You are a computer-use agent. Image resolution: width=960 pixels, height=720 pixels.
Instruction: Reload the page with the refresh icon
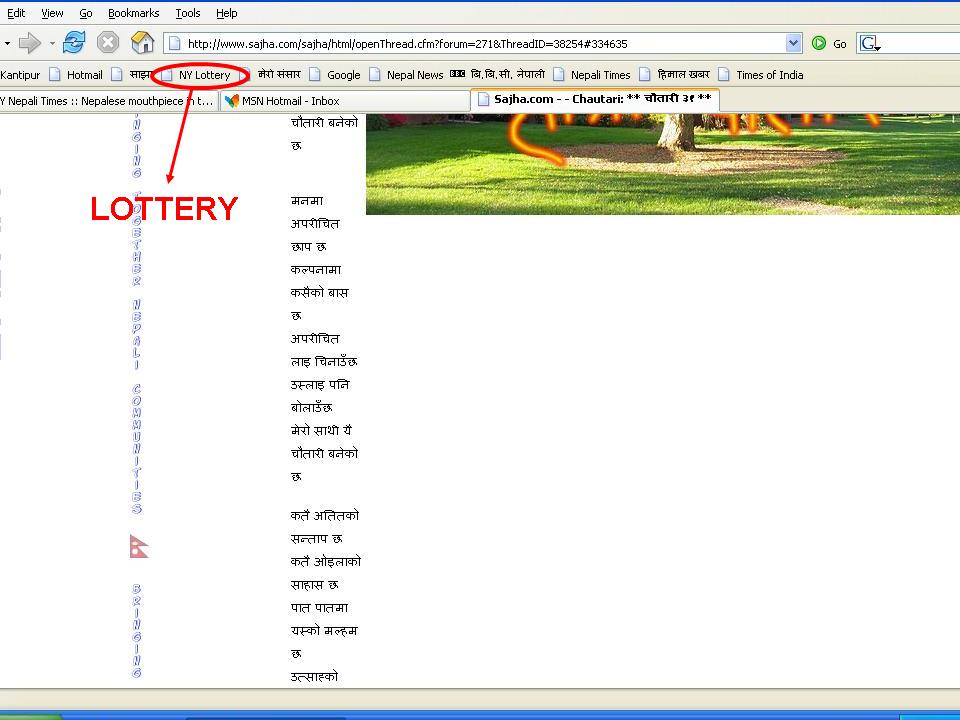coord(74,43)
